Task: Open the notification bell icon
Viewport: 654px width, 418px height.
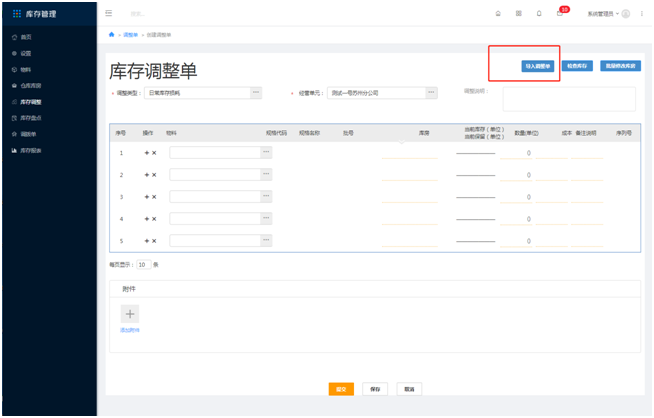Action: (x=539, y=13)
